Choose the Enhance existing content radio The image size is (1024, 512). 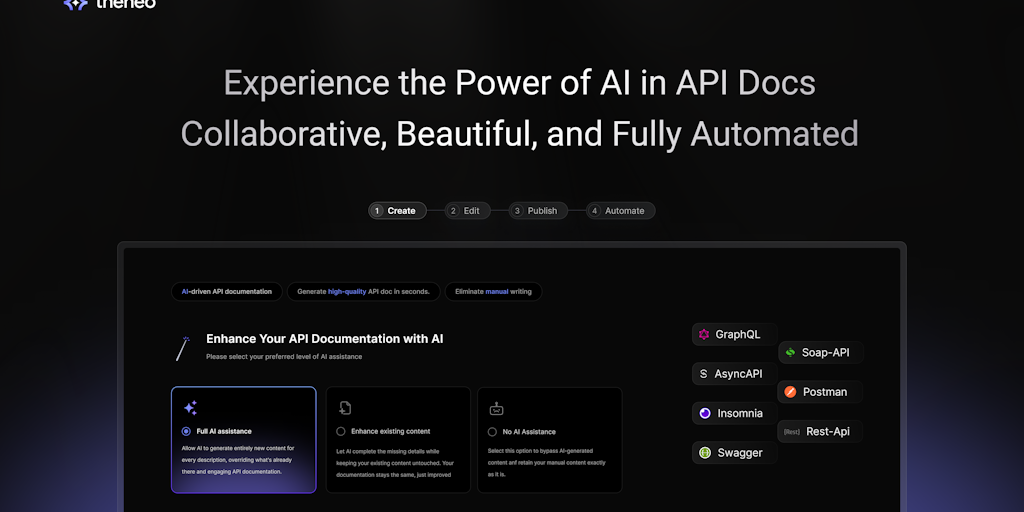(x=341, y=431)
